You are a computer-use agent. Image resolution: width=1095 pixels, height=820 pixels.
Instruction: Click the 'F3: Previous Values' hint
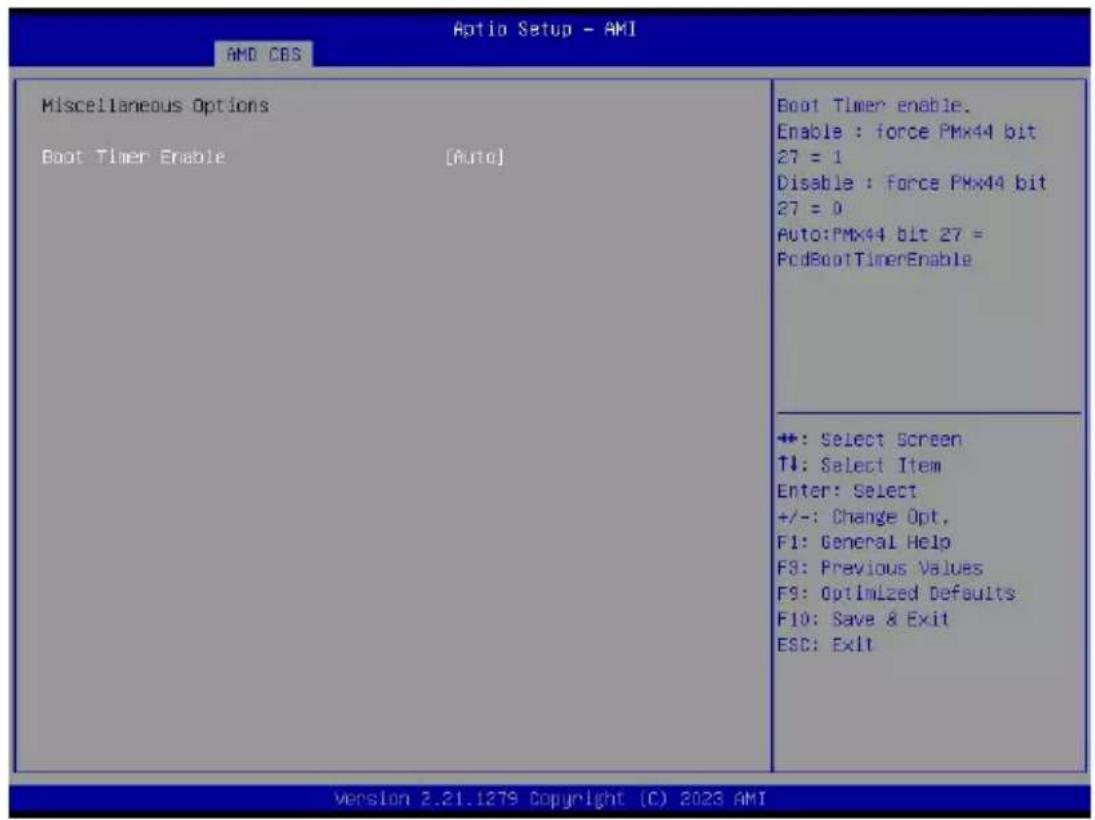click(x=880, y=568)
